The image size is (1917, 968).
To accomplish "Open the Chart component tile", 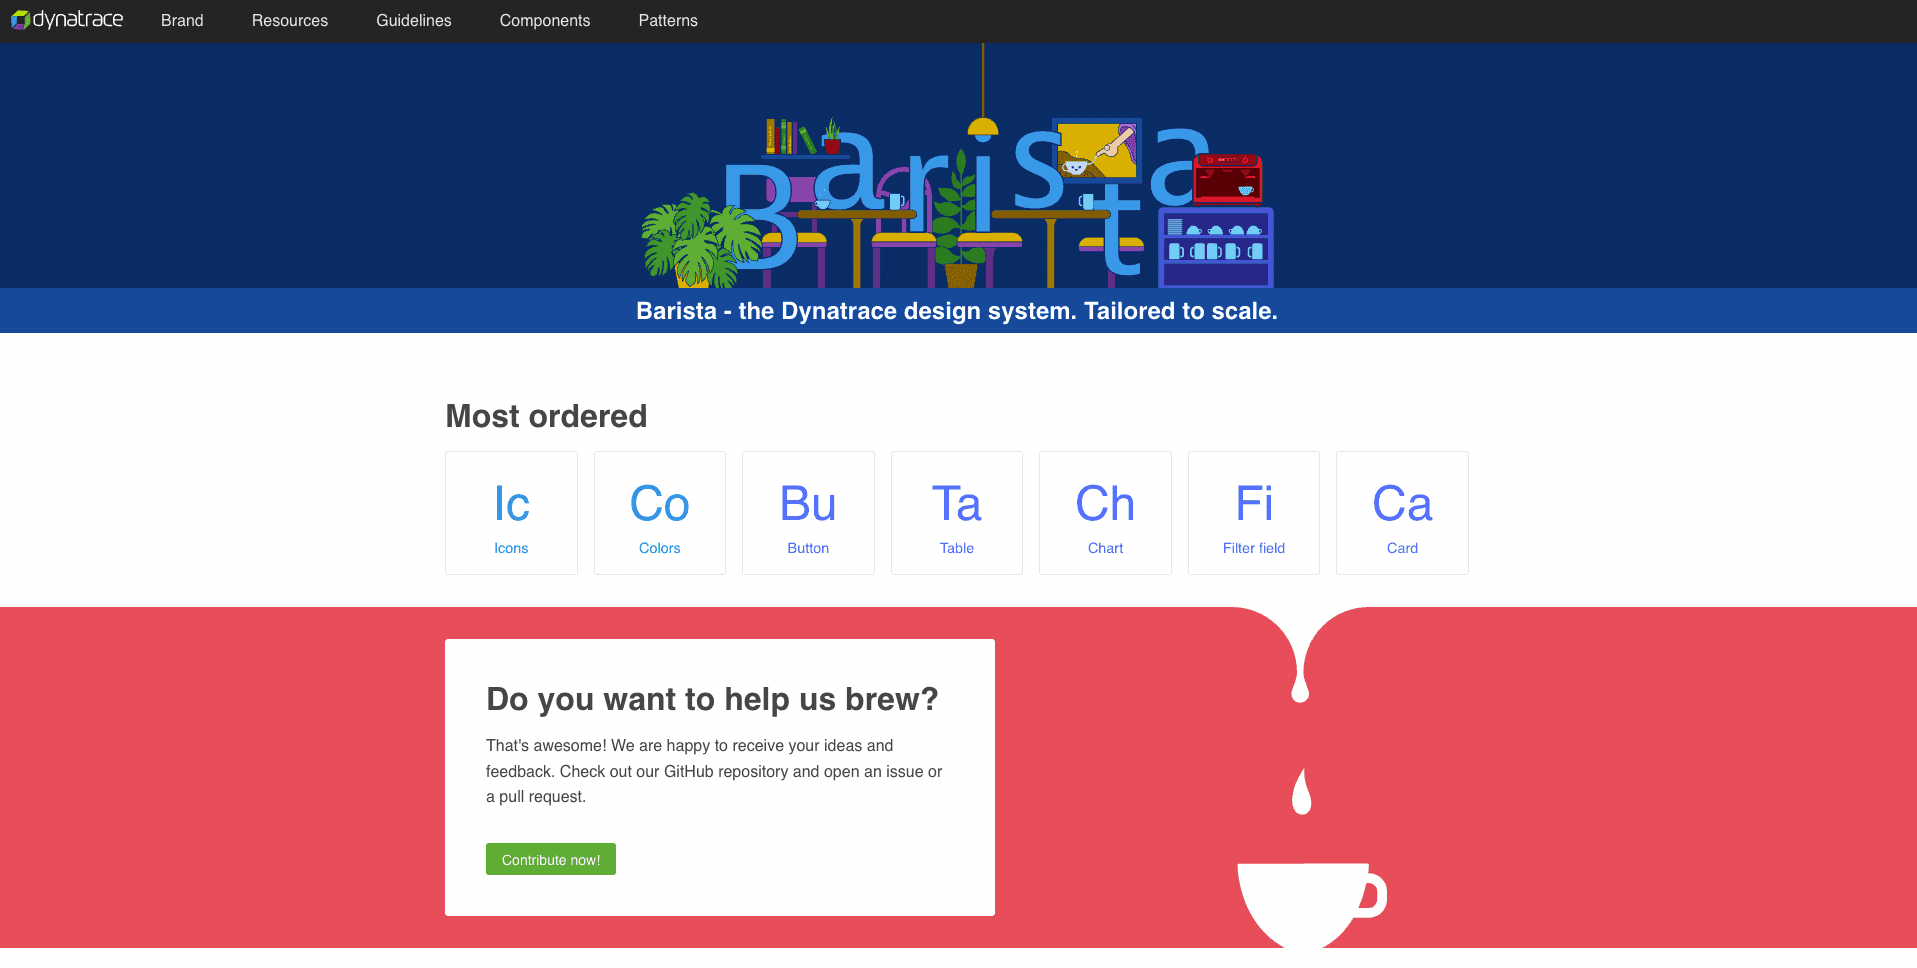I will (x=1105, y=513).
